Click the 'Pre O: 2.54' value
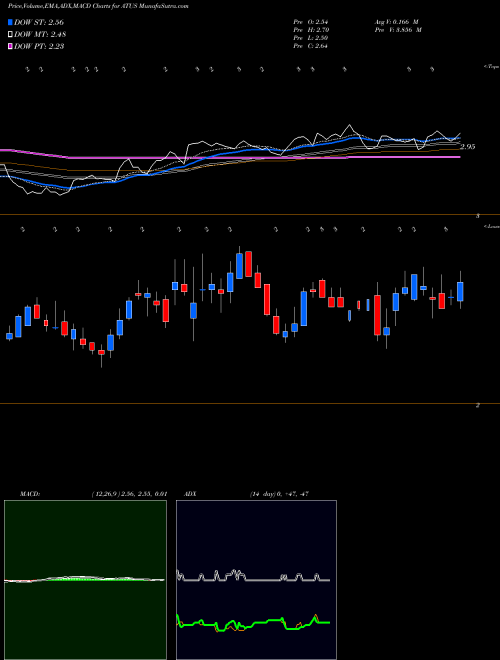The width and height of the screenshot is (500, 660). (x=311, y=21)
